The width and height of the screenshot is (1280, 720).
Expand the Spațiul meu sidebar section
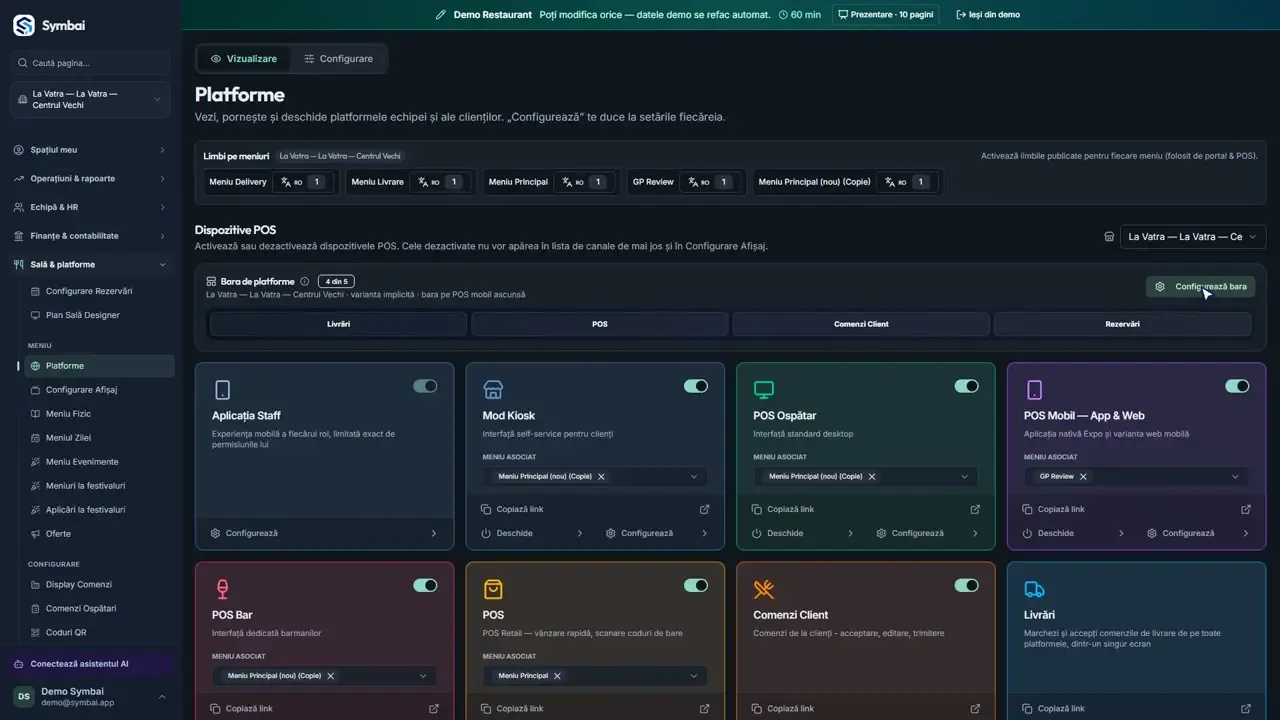coord(90,150)
